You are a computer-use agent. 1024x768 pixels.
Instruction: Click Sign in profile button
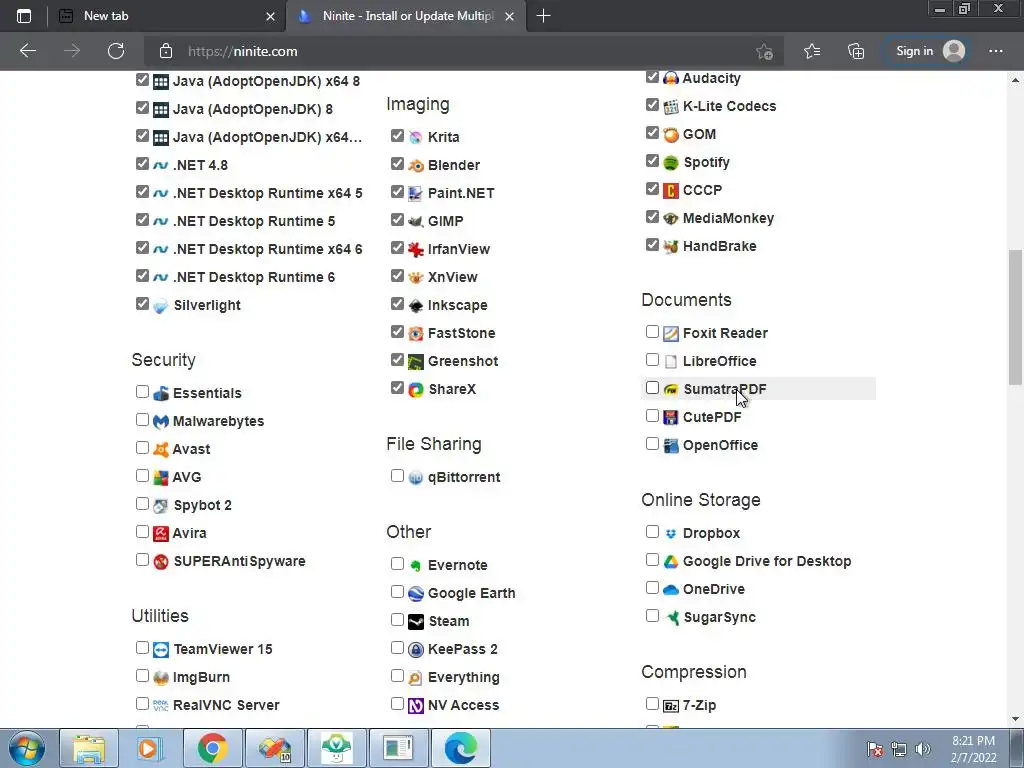click(x=930, y=51)
